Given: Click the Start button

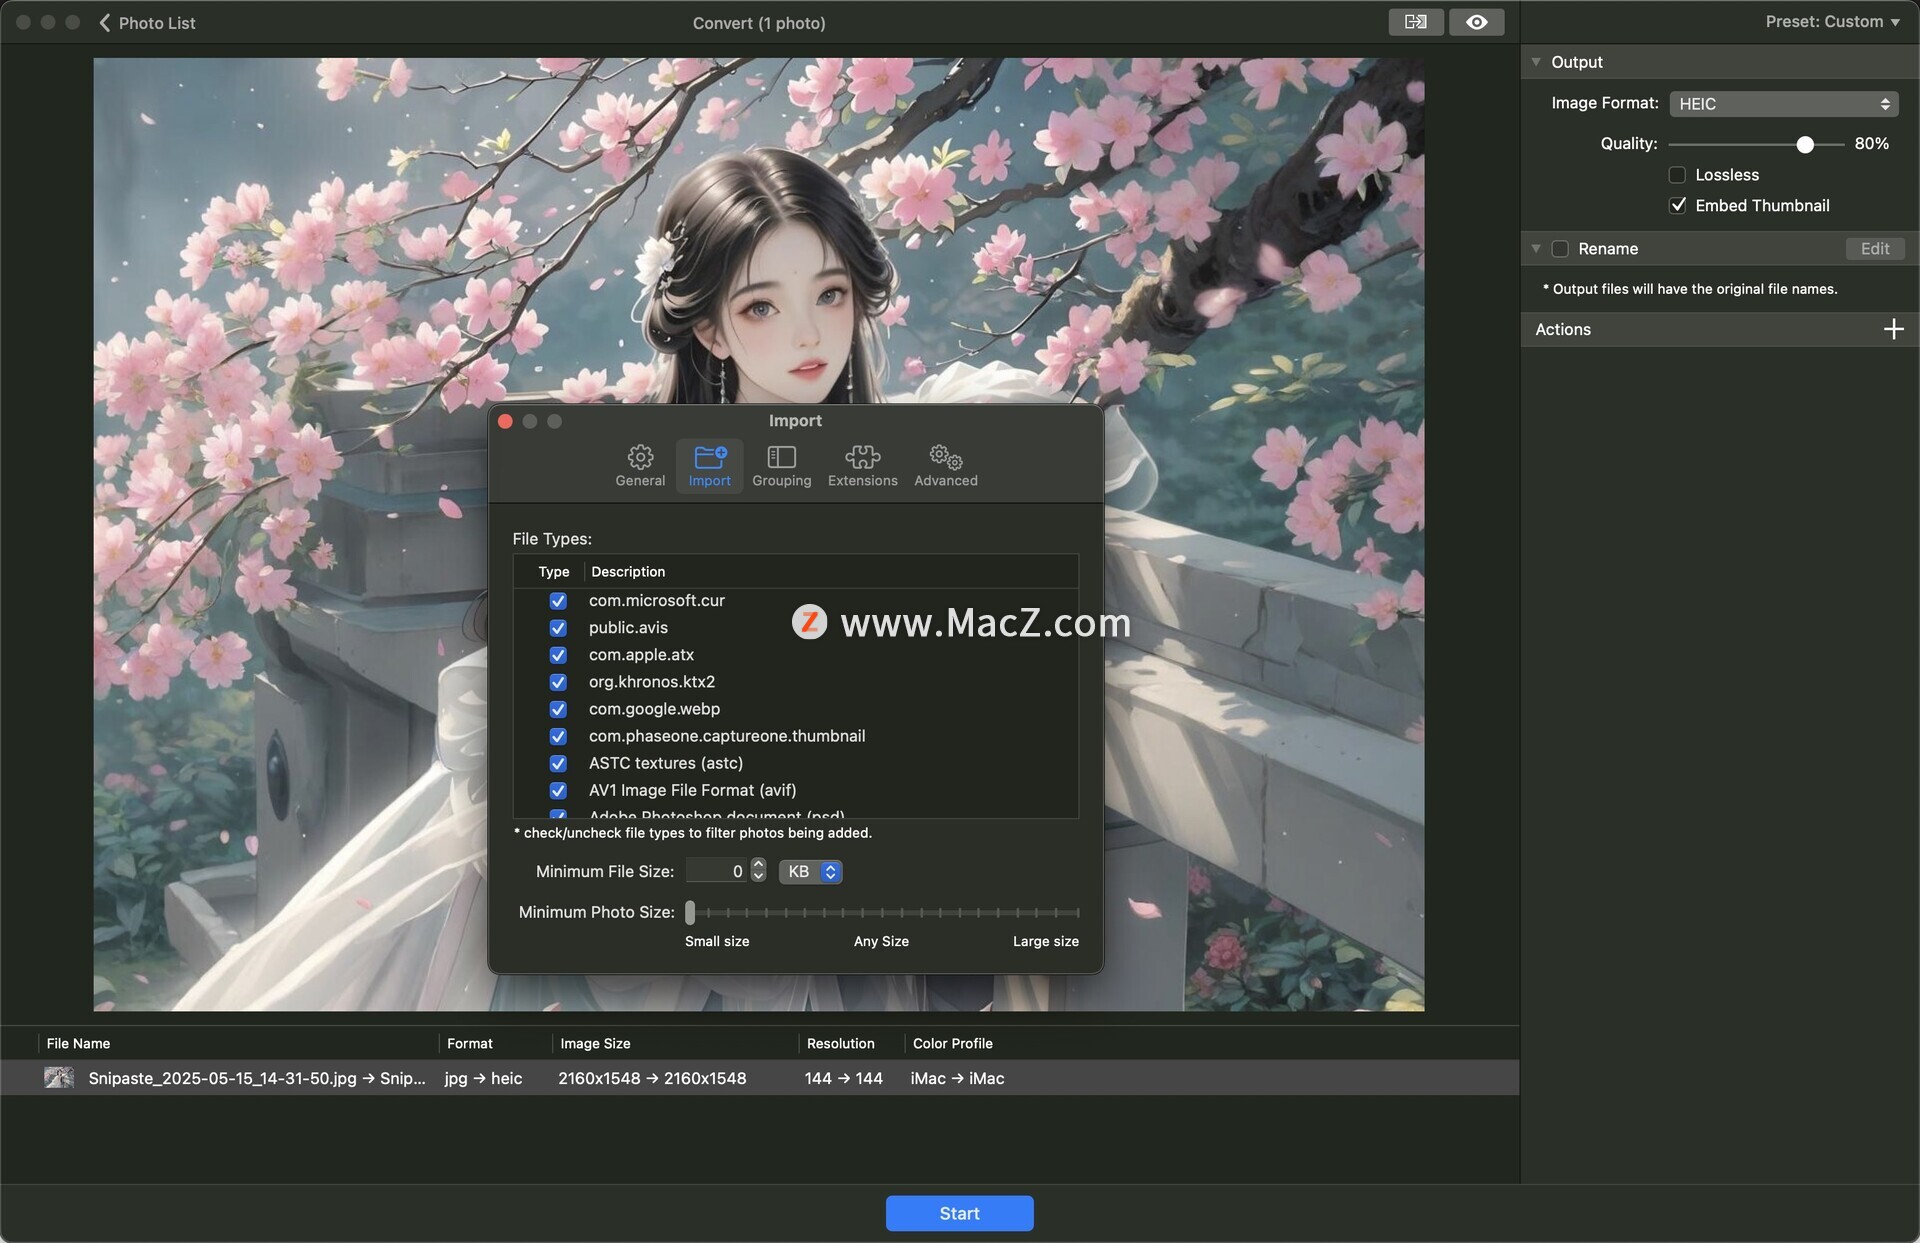Looking at the screenshot, I should (x=959, y=1213).
